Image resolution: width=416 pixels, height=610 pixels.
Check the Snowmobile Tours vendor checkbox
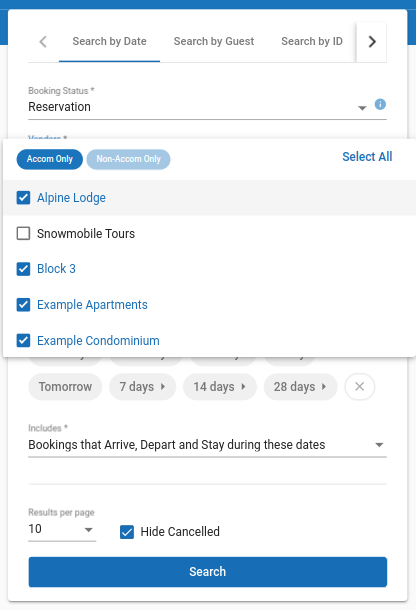(x=23, y=233)
